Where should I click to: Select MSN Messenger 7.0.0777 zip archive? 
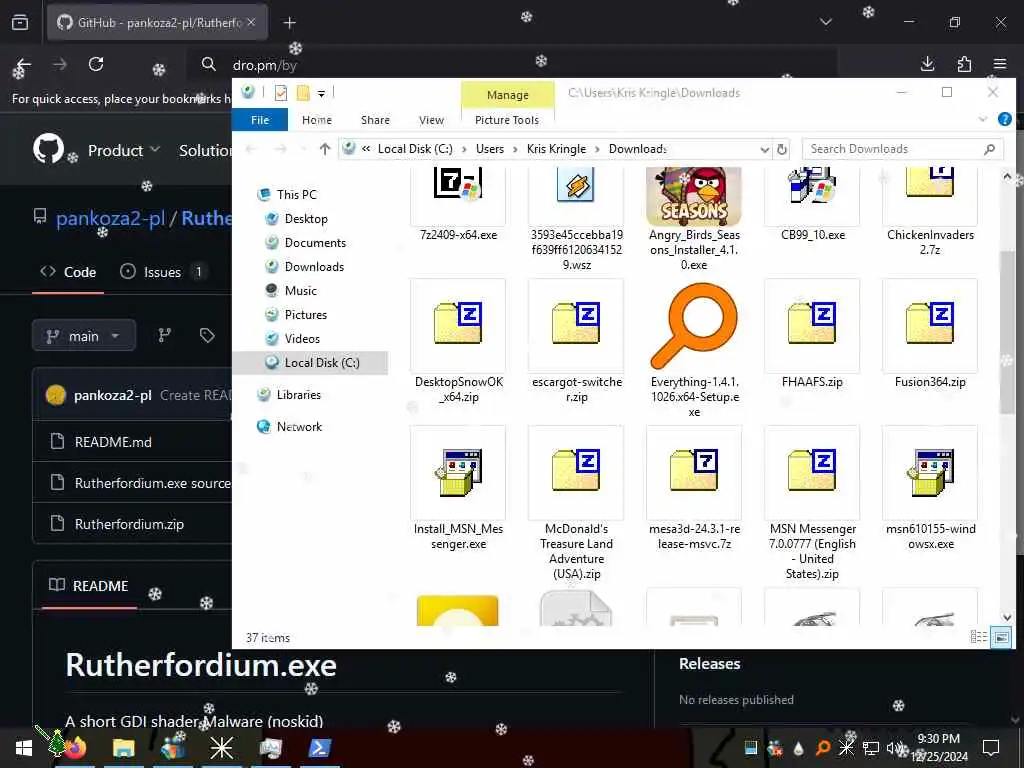click(812, 470)
